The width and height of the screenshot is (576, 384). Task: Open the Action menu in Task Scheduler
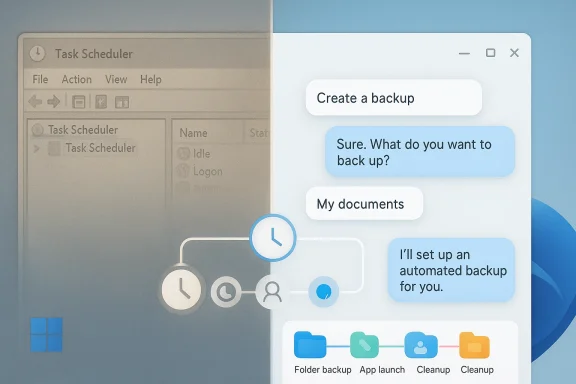(x=76, y=79)
